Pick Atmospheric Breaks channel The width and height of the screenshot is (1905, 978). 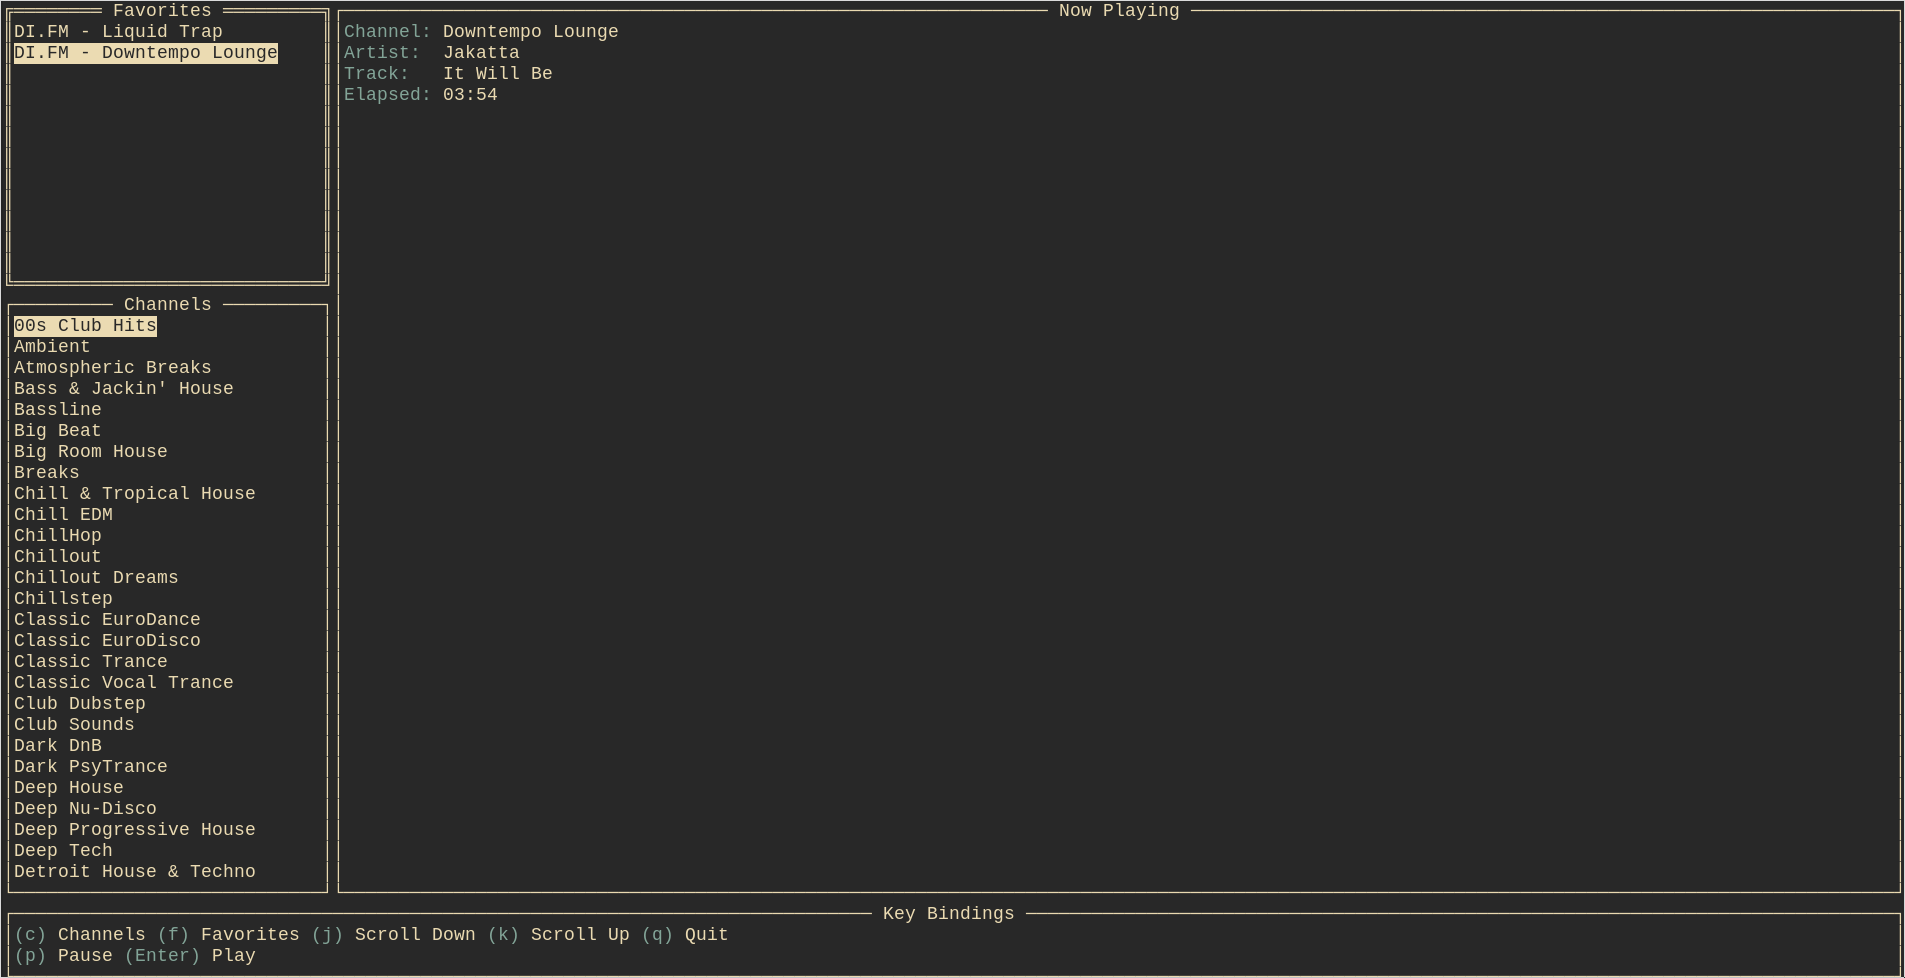coord(113,368)
